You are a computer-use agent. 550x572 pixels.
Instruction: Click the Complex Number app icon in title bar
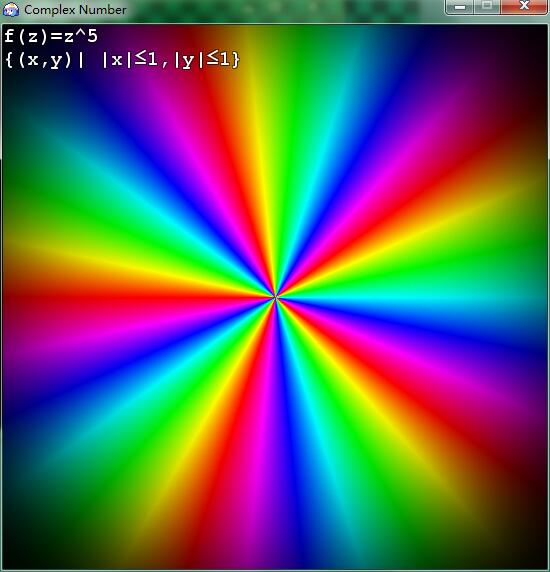(x=11, y=9)
